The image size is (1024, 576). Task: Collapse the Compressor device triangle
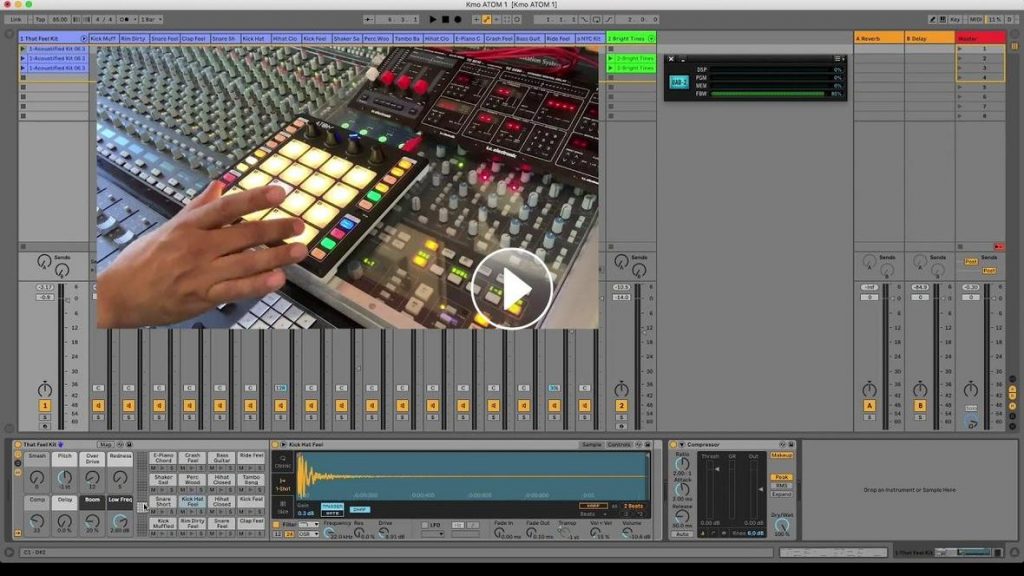coord(682,445)
